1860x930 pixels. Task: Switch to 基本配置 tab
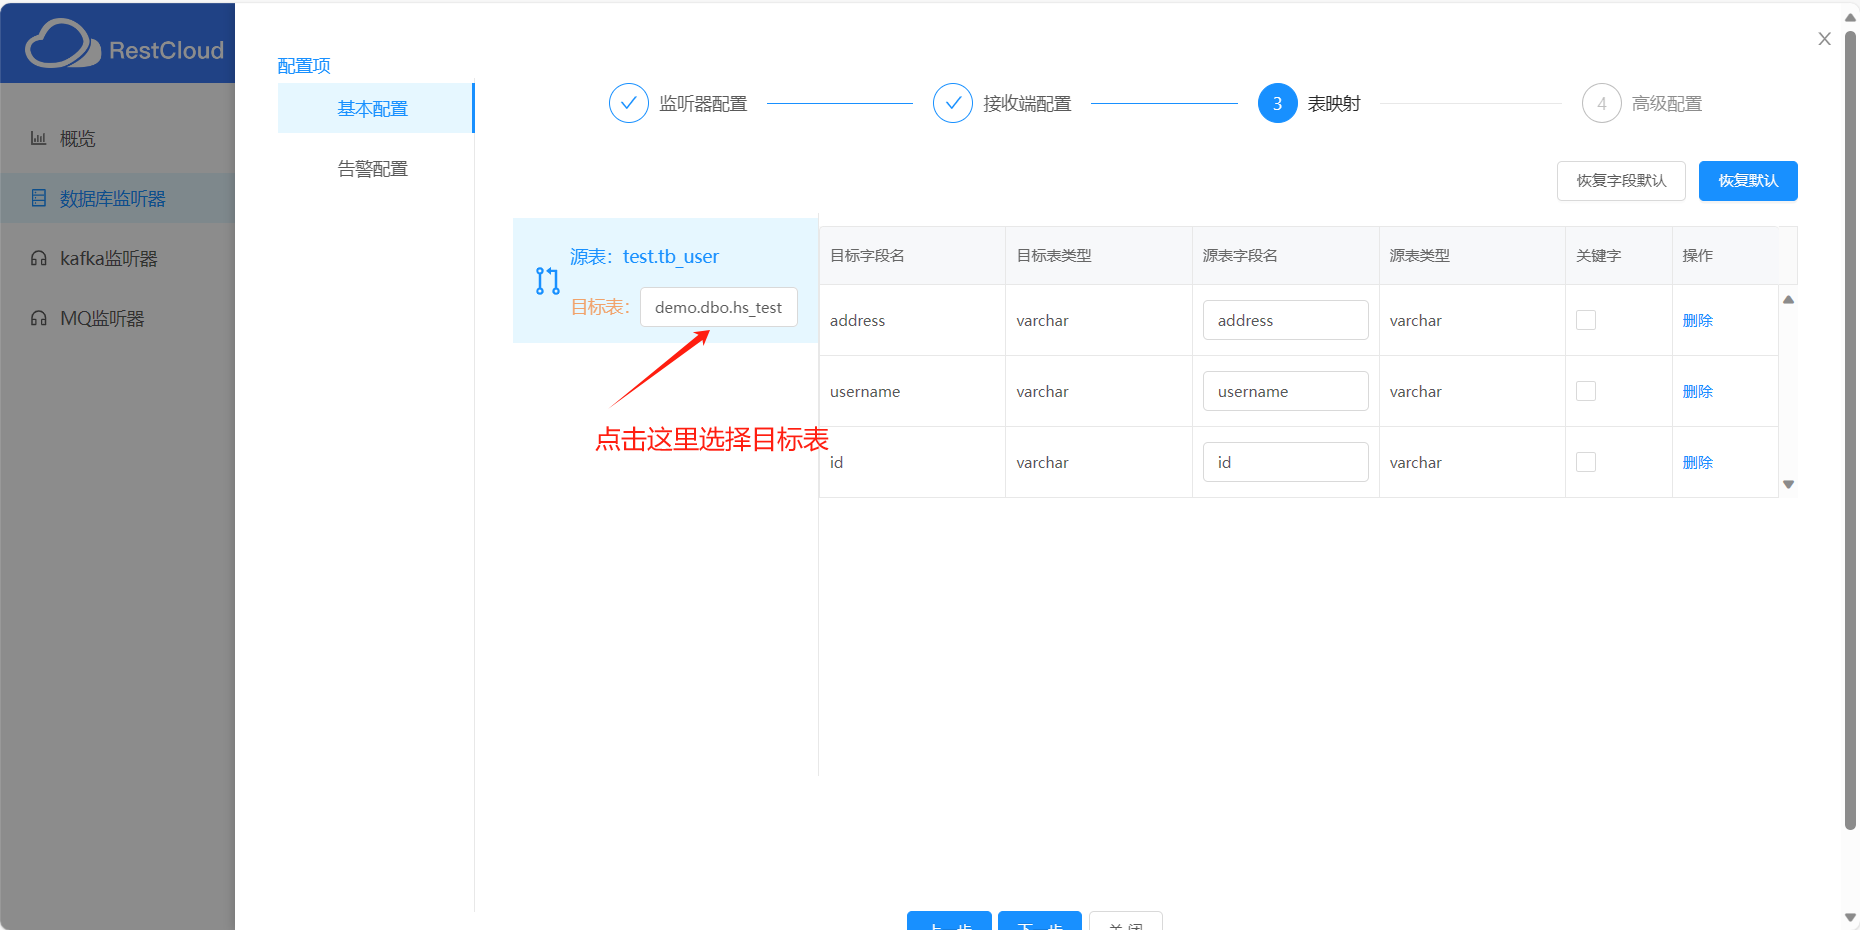point(375,108)
